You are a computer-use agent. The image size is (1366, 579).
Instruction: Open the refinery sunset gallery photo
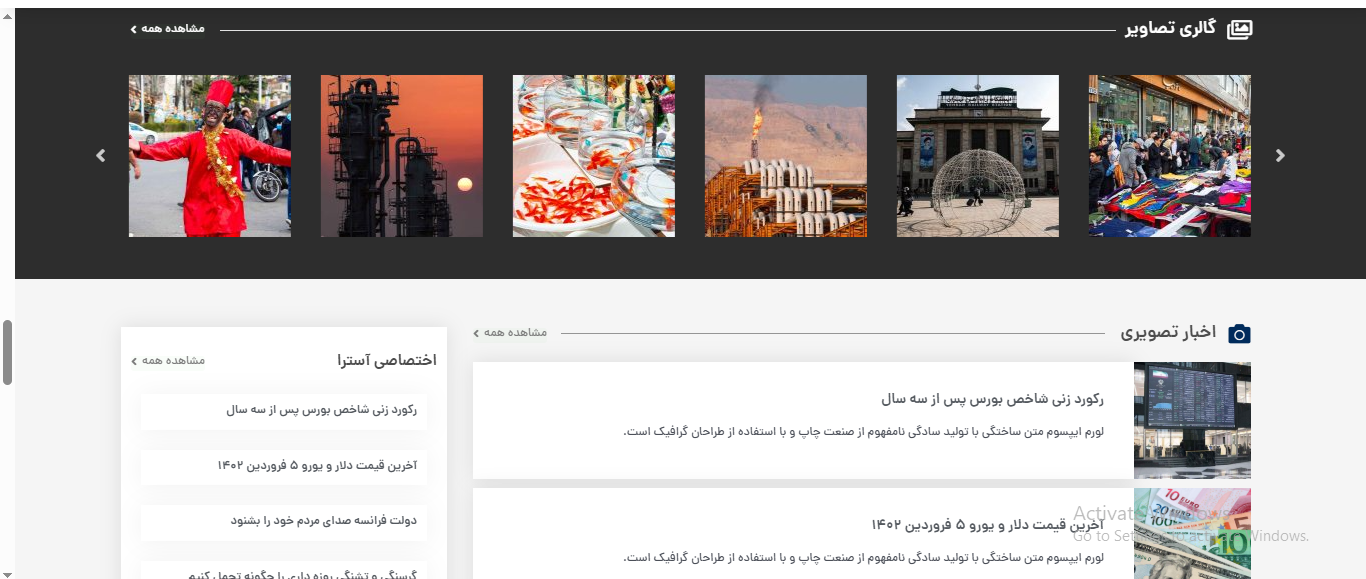(402, 156)
